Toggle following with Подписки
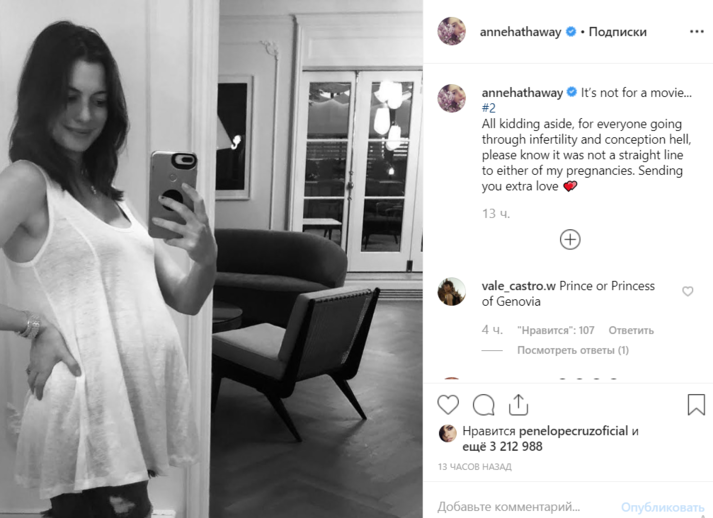 (618, 32)
